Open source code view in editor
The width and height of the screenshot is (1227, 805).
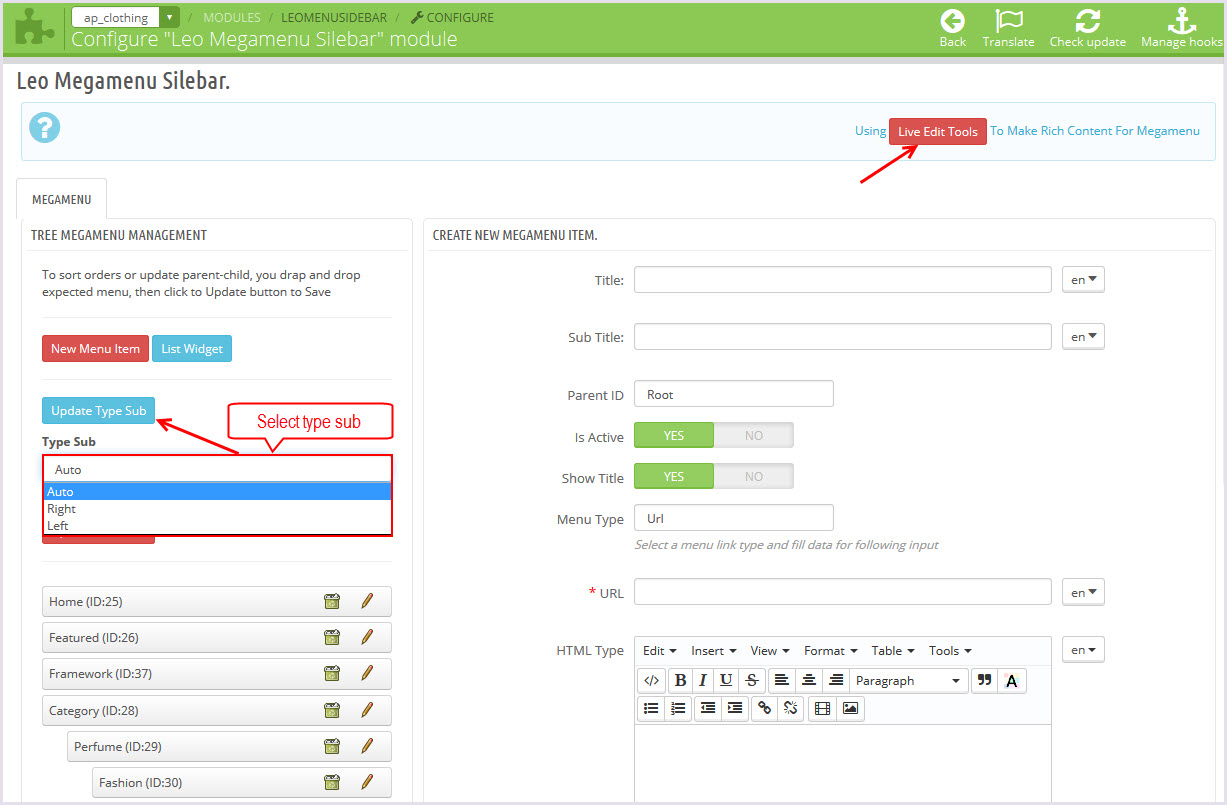point(651,680)
